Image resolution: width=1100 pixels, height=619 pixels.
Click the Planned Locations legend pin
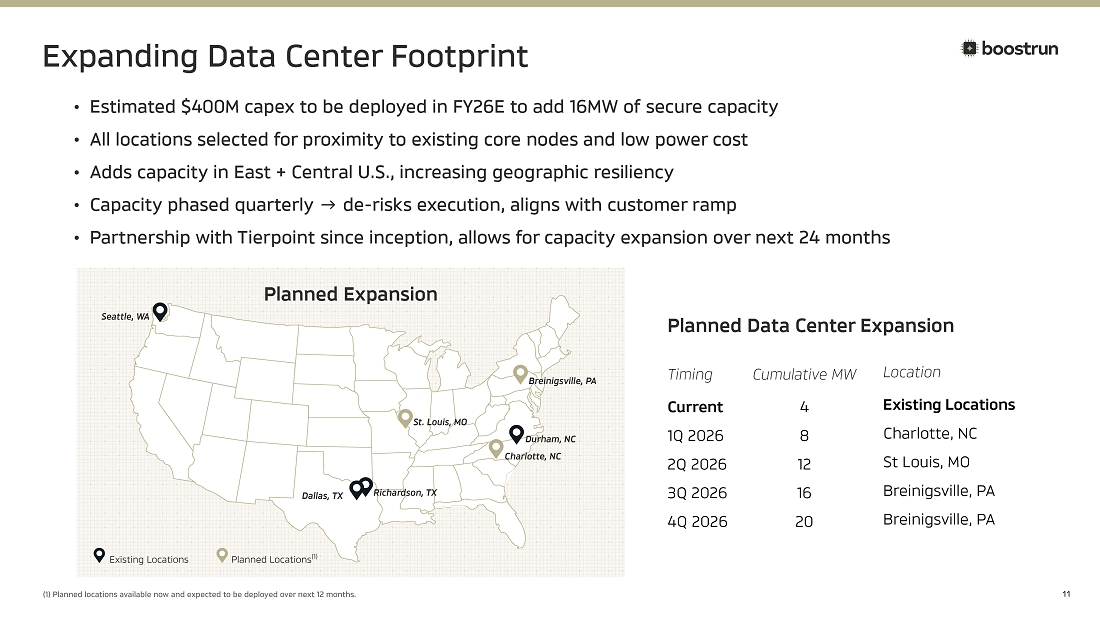tap(222, 555)
